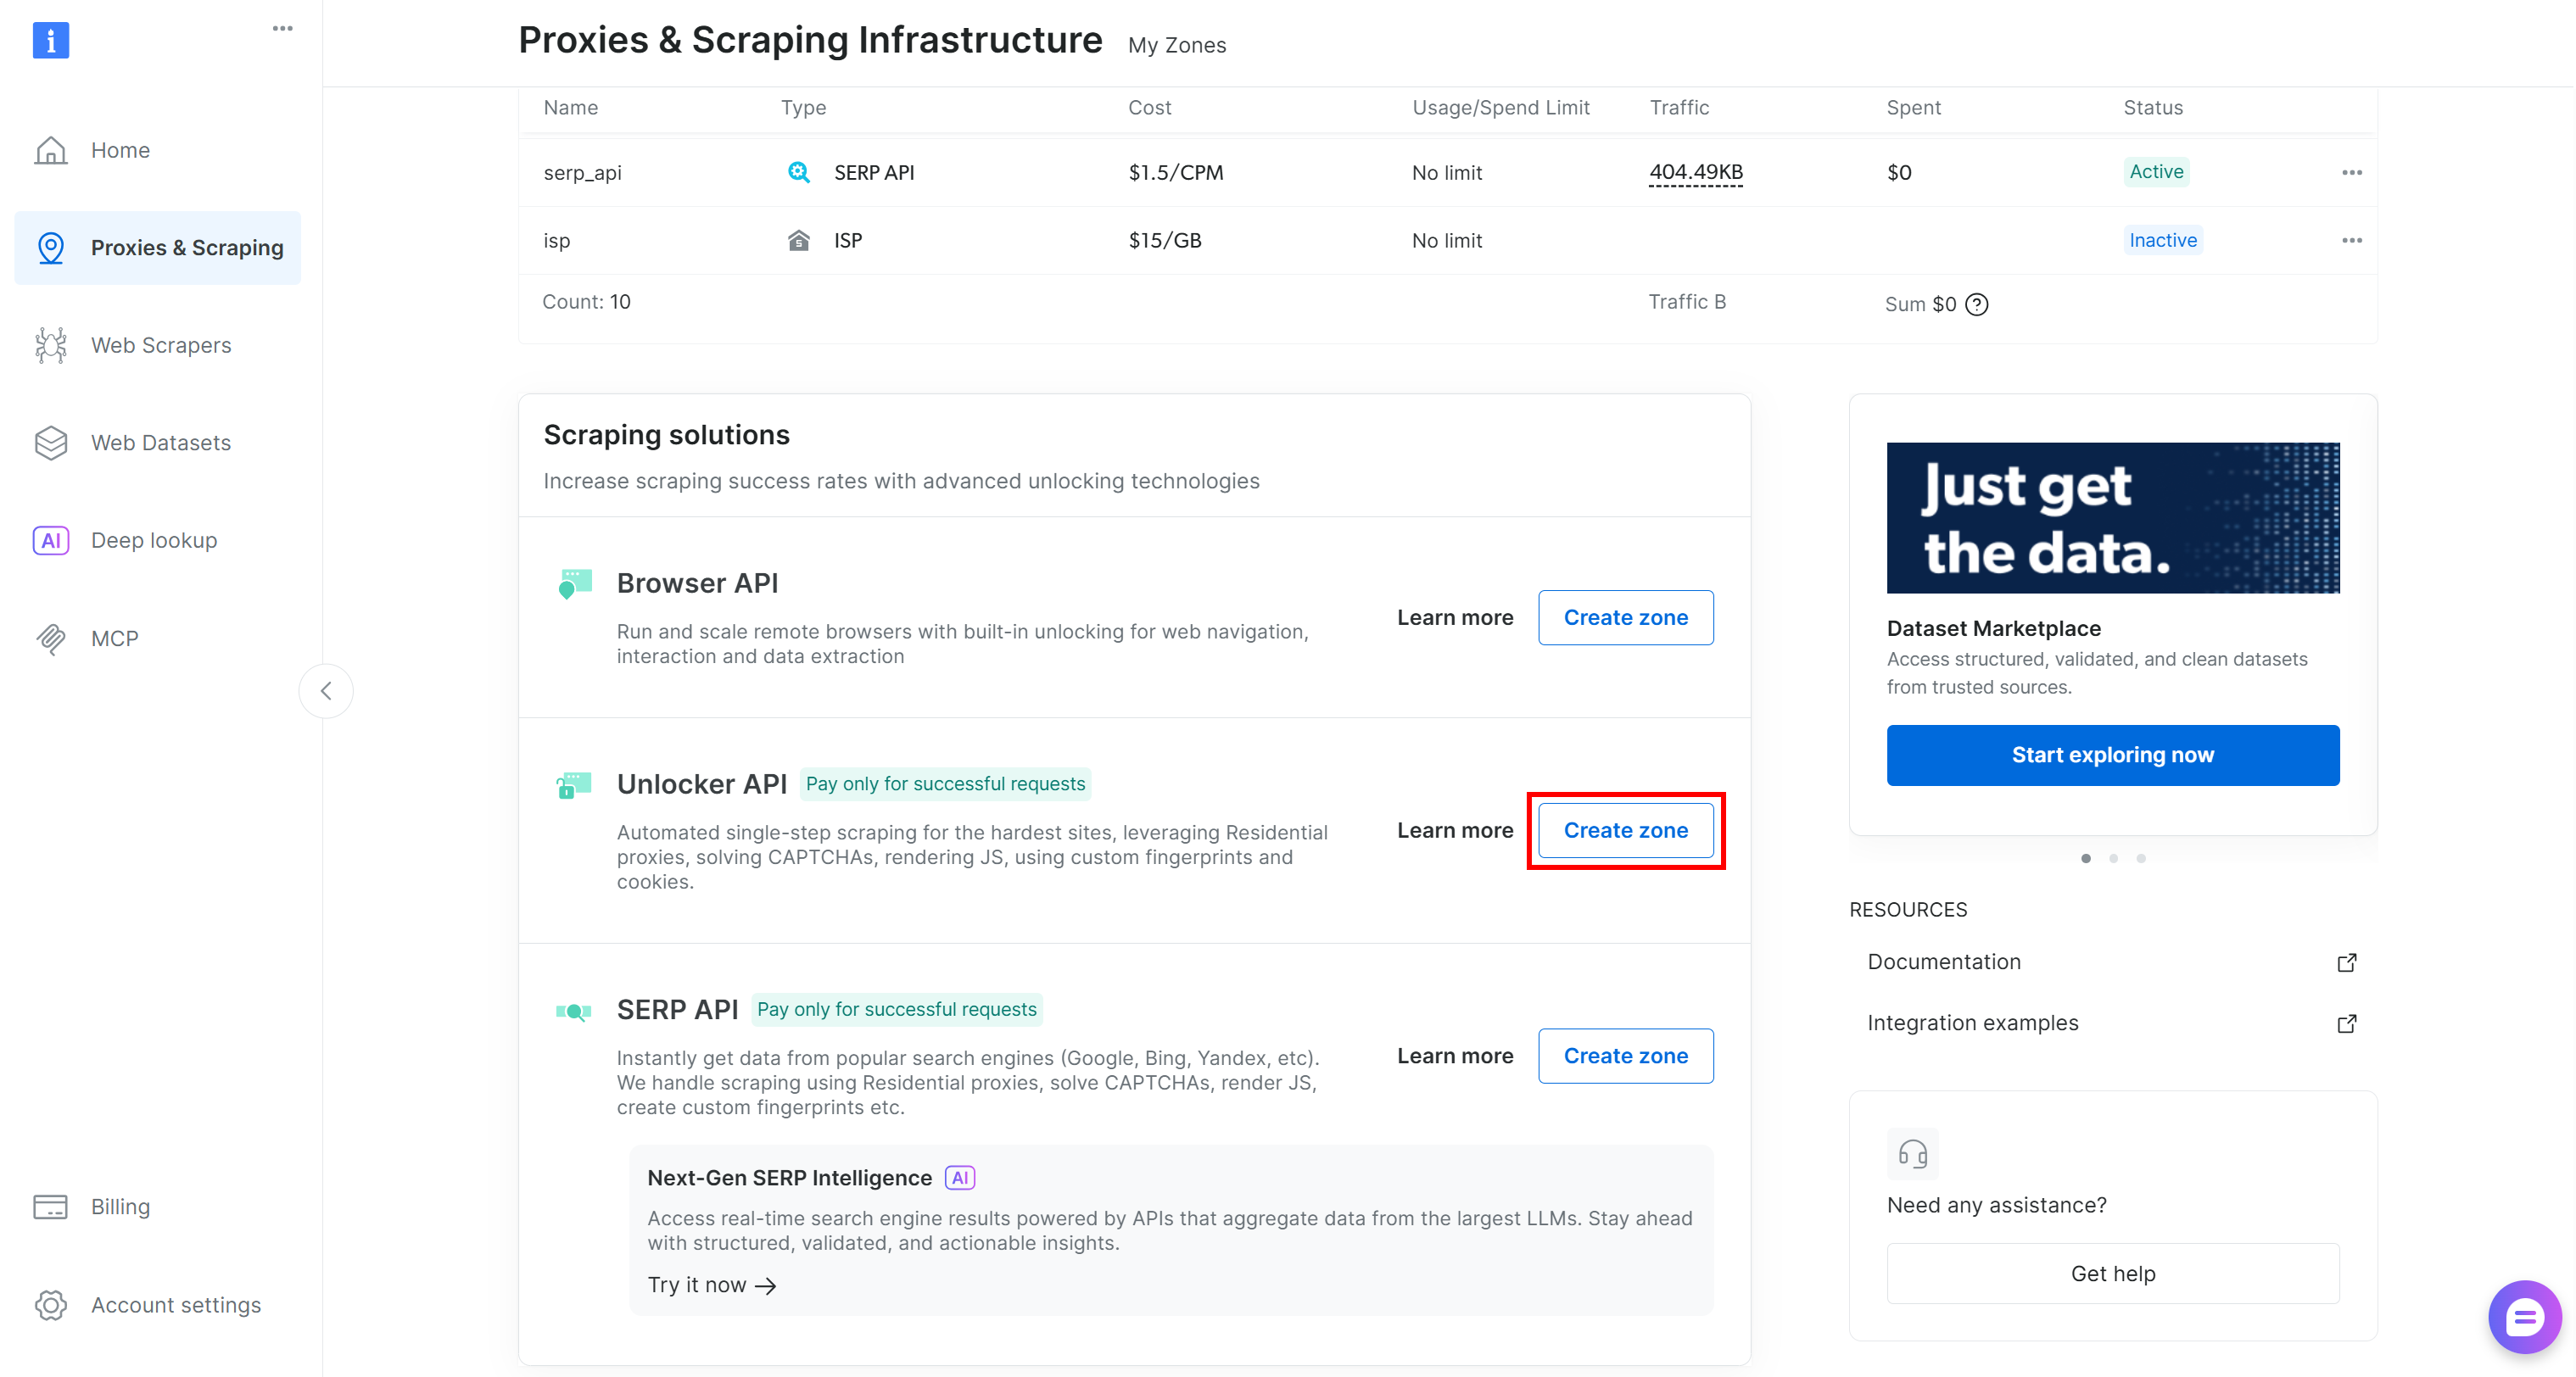Viewport: 2576px width, 1377px height.
Task: Open Deep lookup using the AI icon
Action: (50, 540)
